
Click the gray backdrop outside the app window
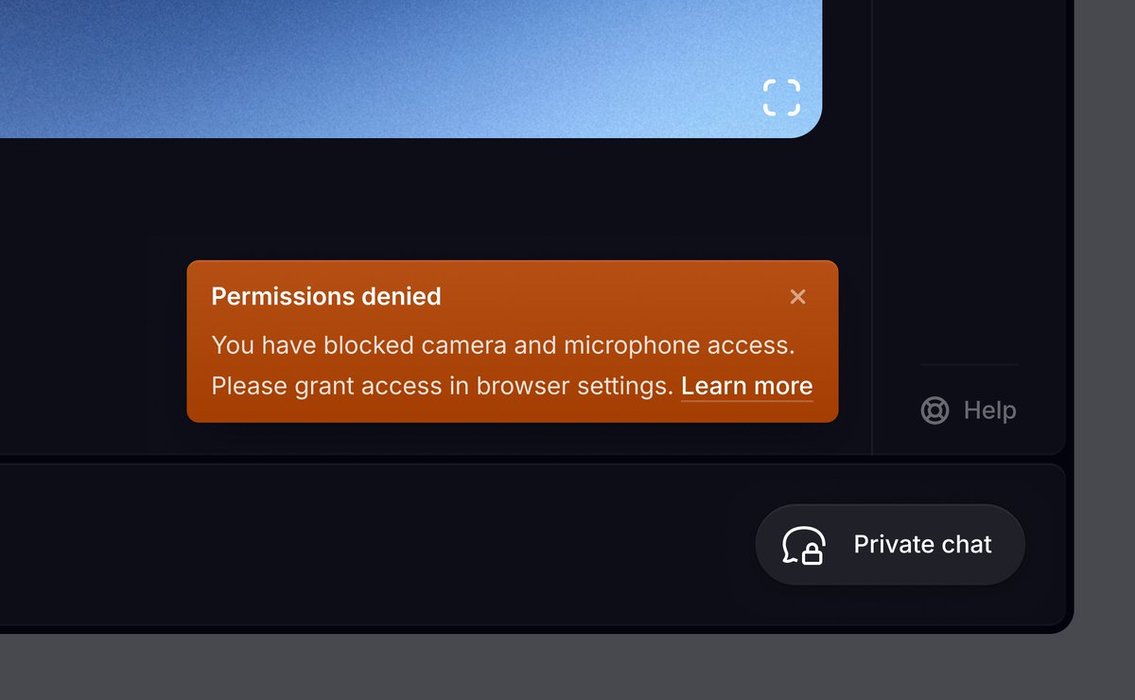tap(565, 667)
